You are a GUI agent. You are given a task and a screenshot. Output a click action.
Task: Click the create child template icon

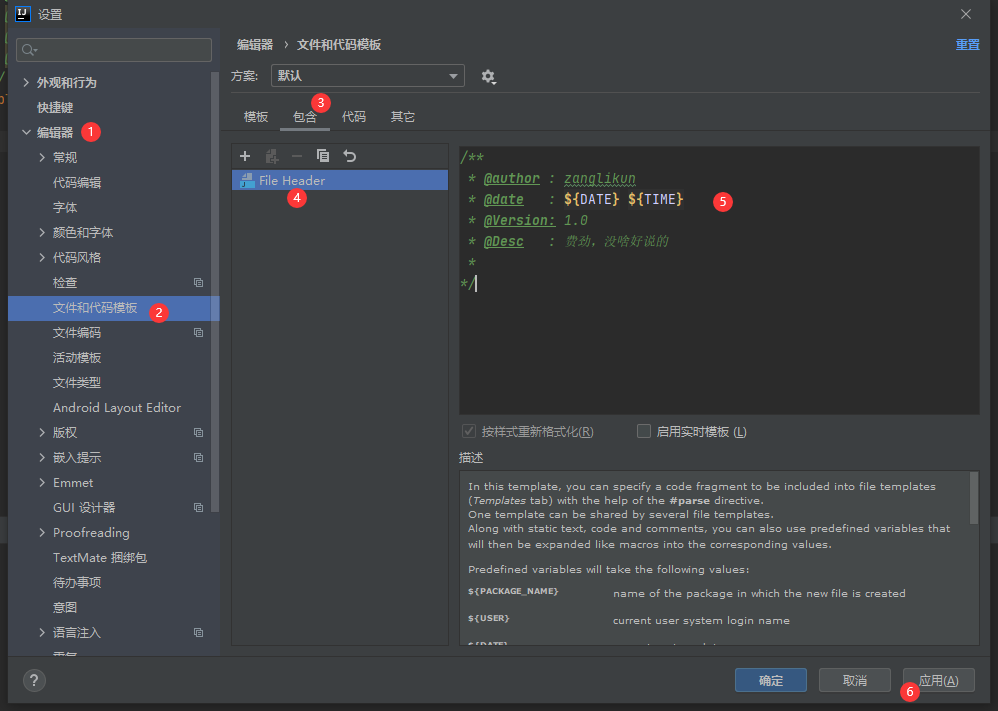(x=271, y=156)
